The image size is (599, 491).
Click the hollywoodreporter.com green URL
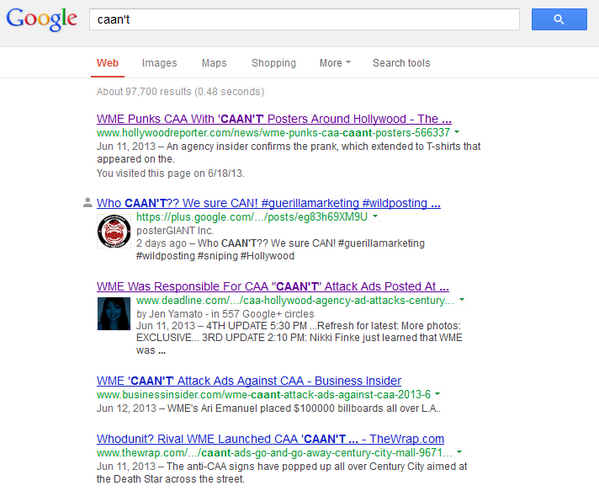coord(273,133)
